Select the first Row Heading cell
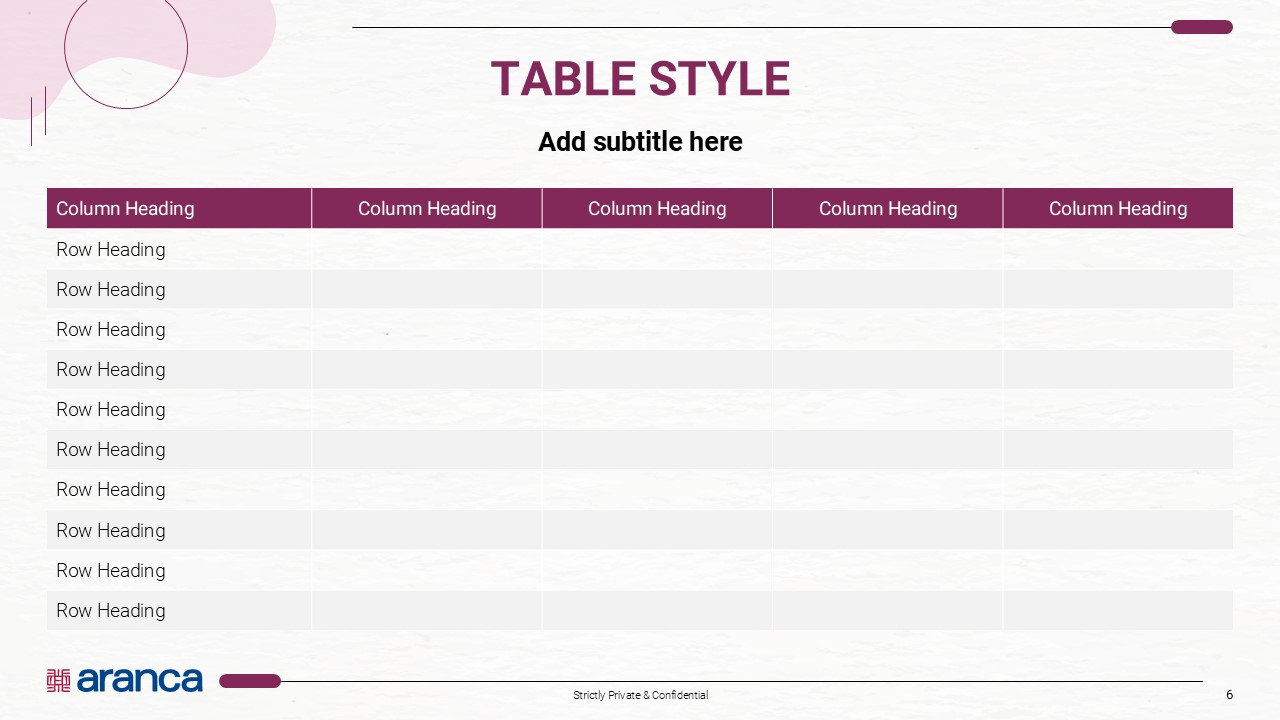 click(111, 250)
